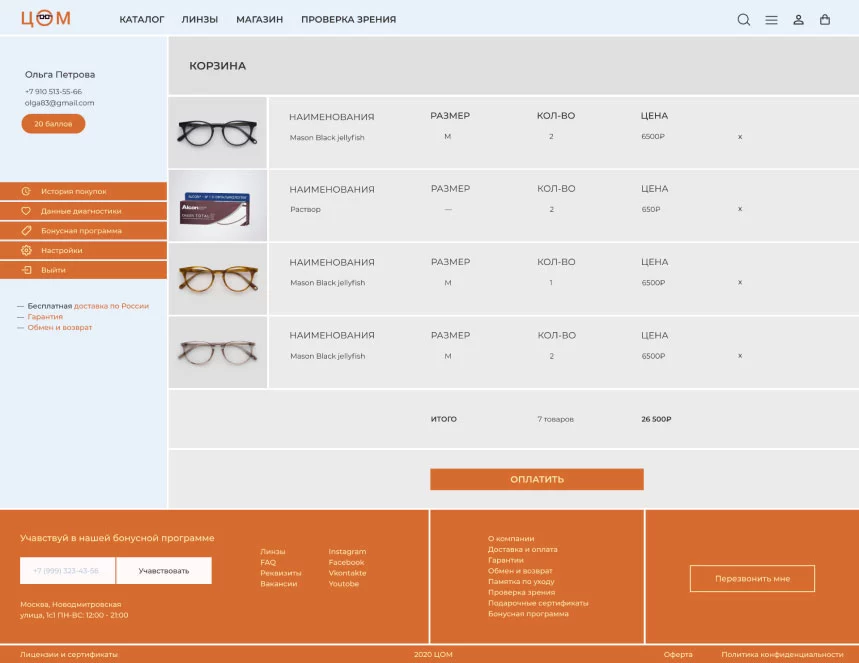Open the Facebook footer link
859x663 pixels.
point(346,562)
